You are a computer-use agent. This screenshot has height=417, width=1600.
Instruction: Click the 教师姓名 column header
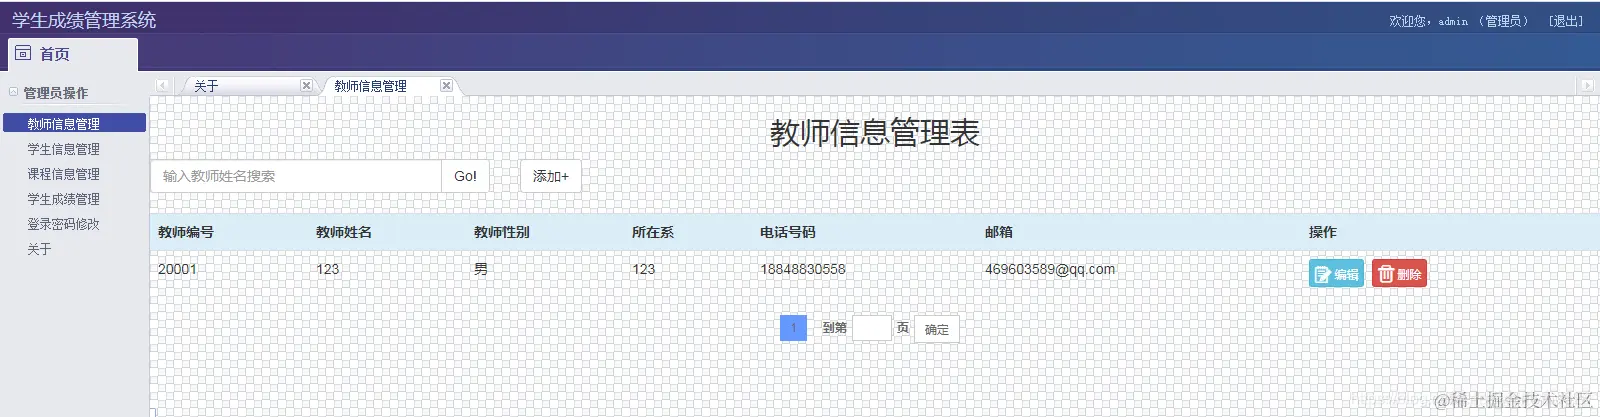tap(344, 232)
